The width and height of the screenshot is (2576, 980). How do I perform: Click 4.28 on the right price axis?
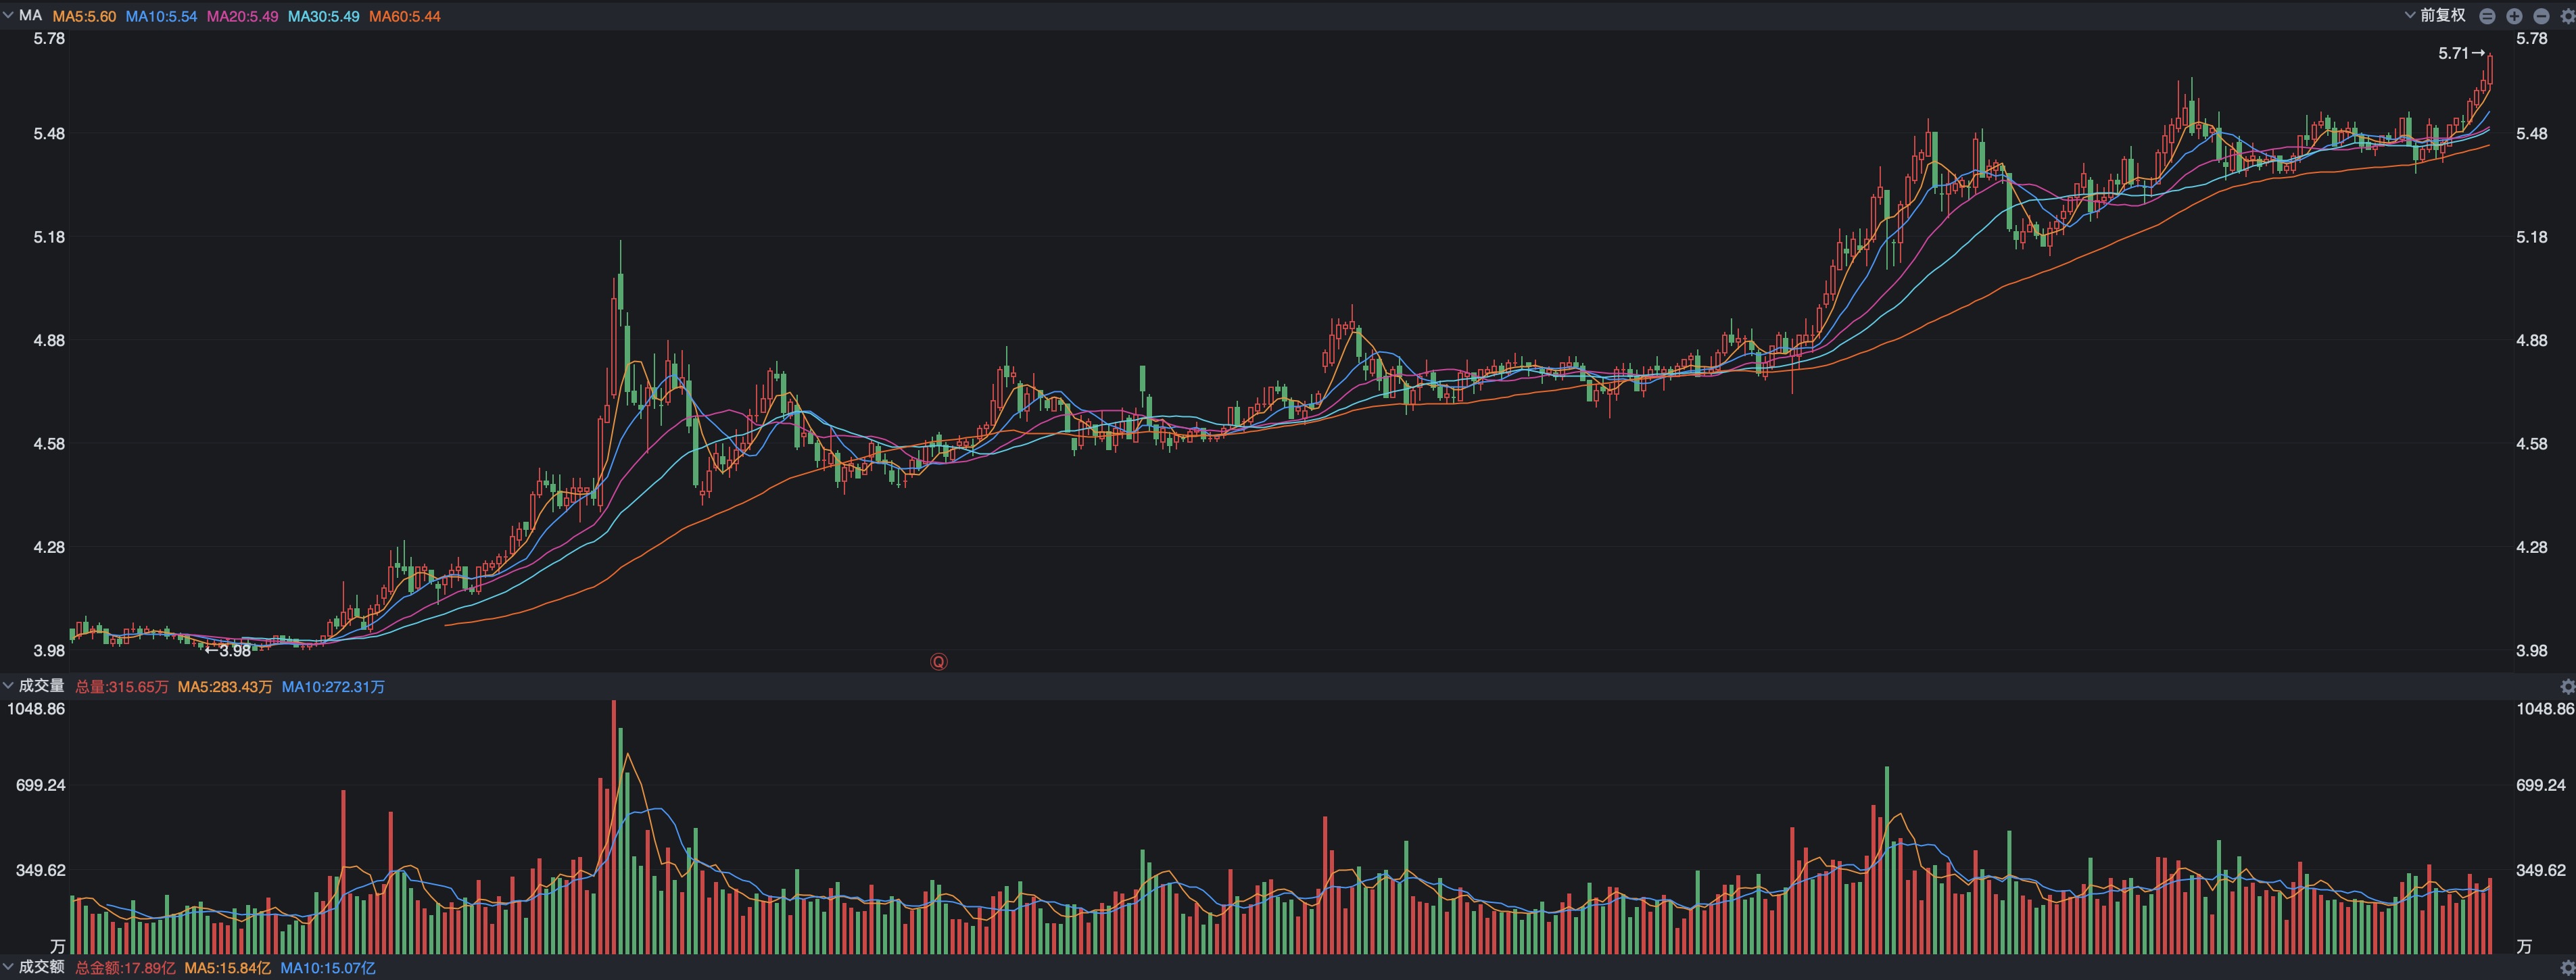[x=2531, y=547]
